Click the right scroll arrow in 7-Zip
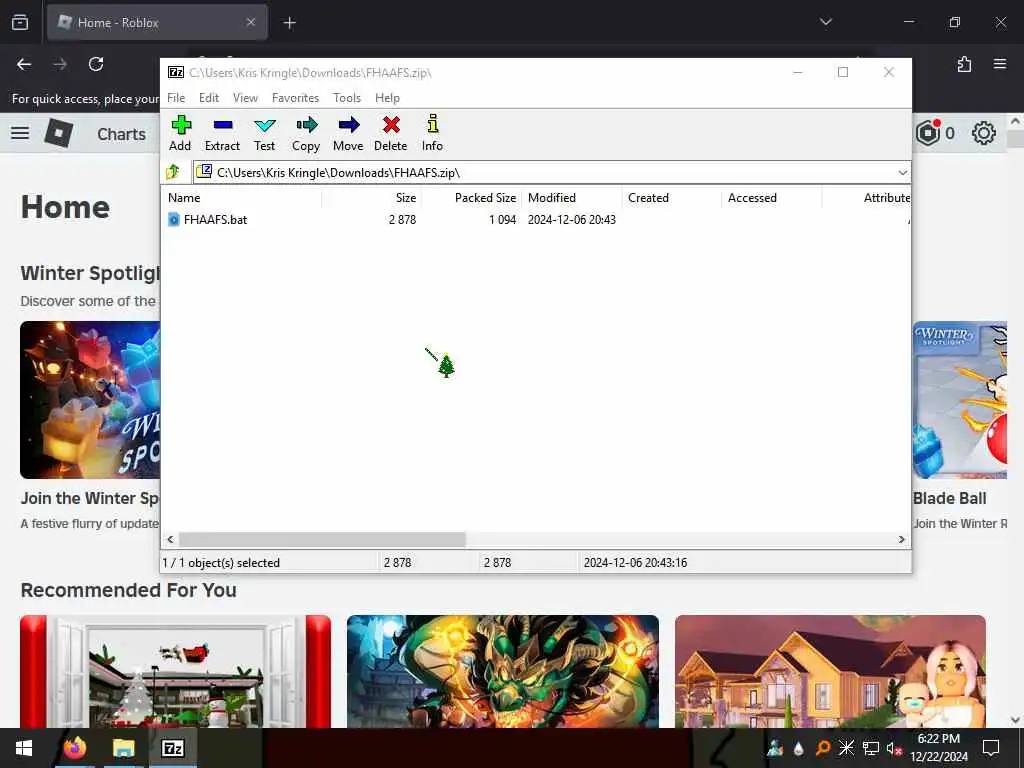1024x768 pixels. pyautogui.click(x=901, y=539)
